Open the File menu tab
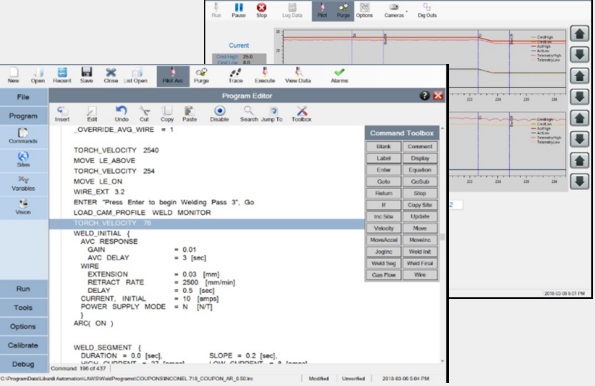Screen dimensions: 595x386 point(24,97)
